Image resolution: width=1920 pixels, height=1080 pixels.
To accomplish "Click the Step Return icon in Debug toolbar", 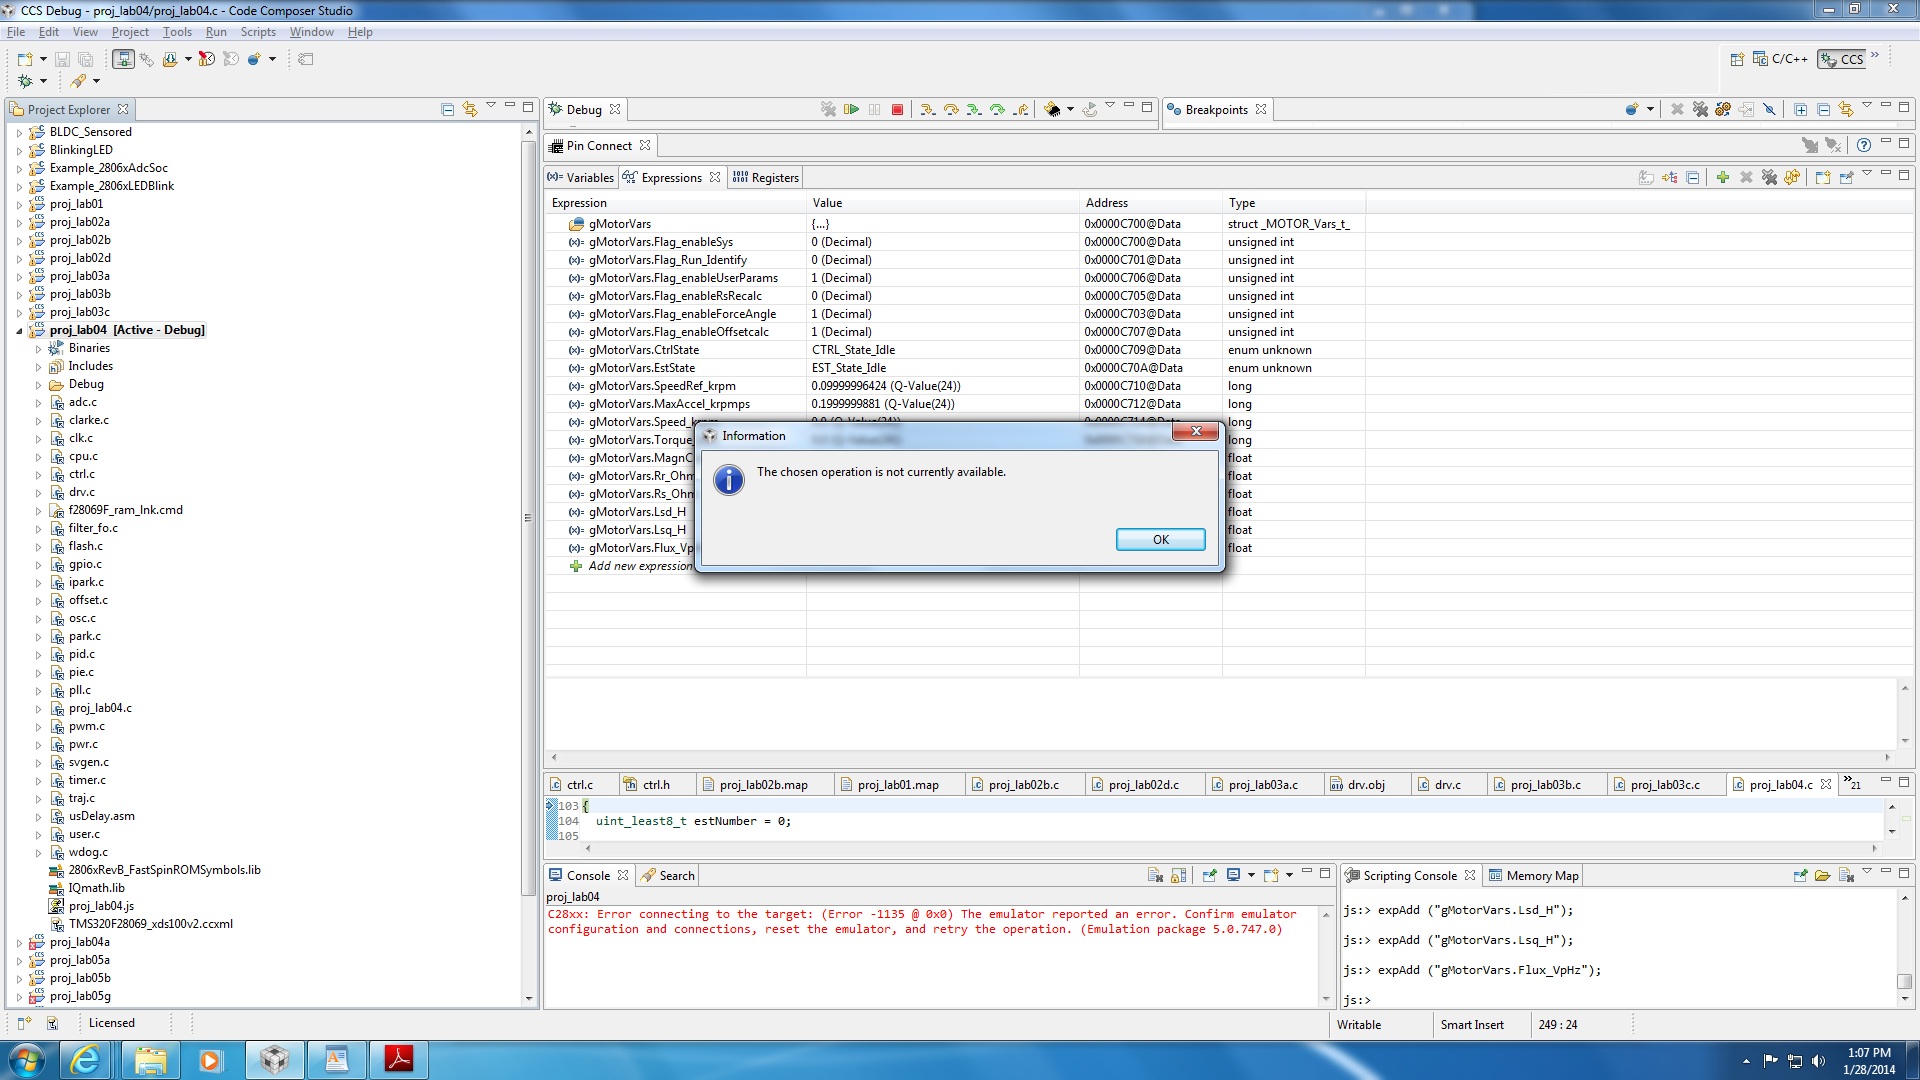I will [x=1020, y=110].
